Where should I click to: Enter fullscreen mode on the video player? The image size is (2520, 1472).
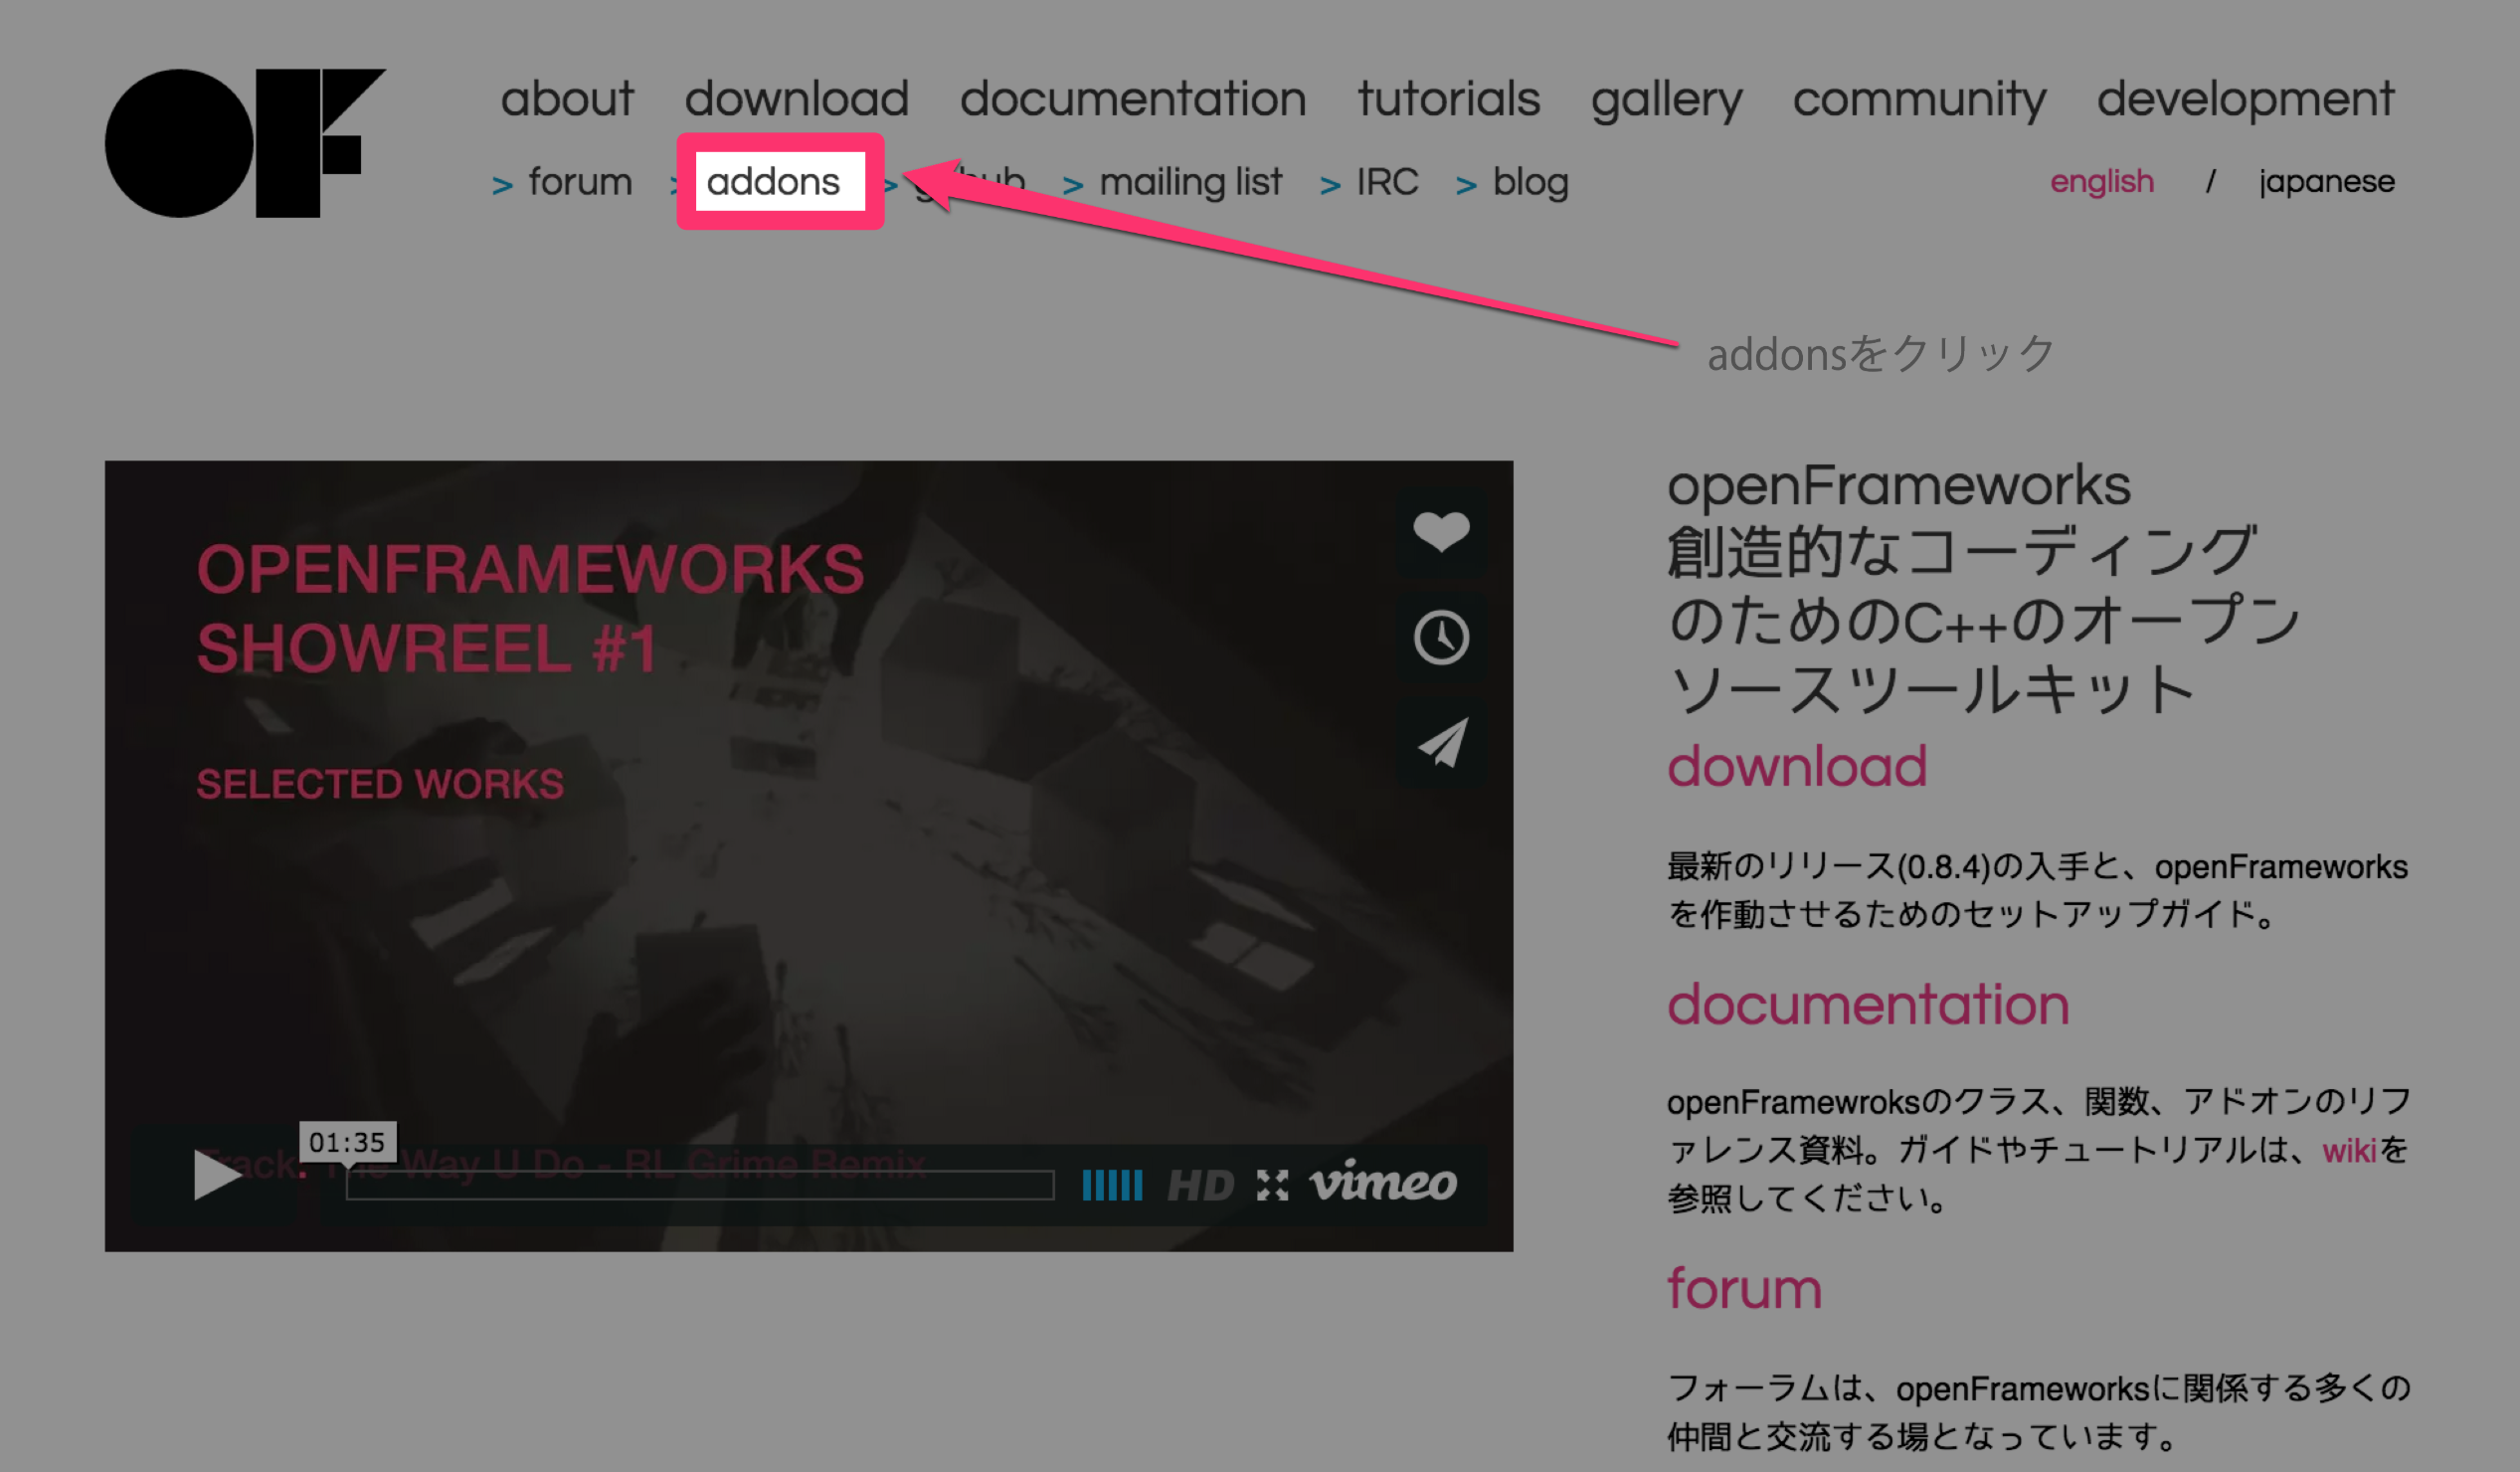click(1273, 1186)
